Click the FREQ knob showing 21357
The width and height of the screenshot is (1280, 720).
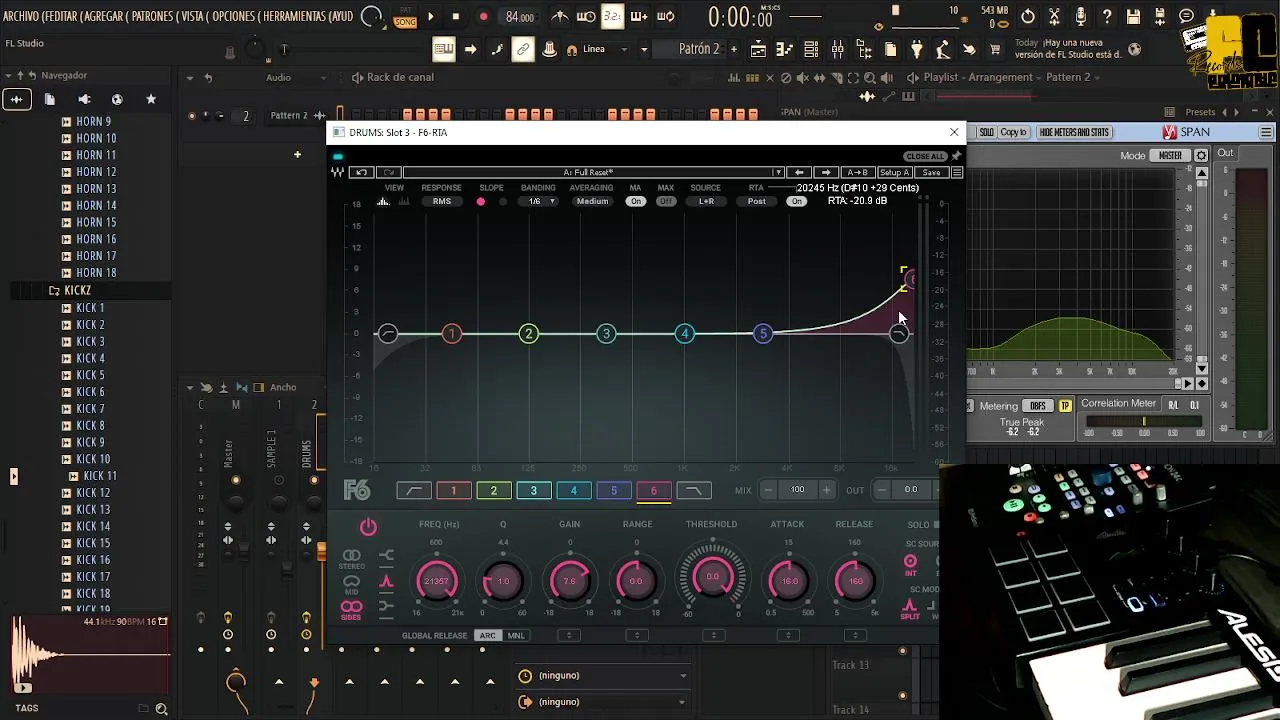(437, 580)
